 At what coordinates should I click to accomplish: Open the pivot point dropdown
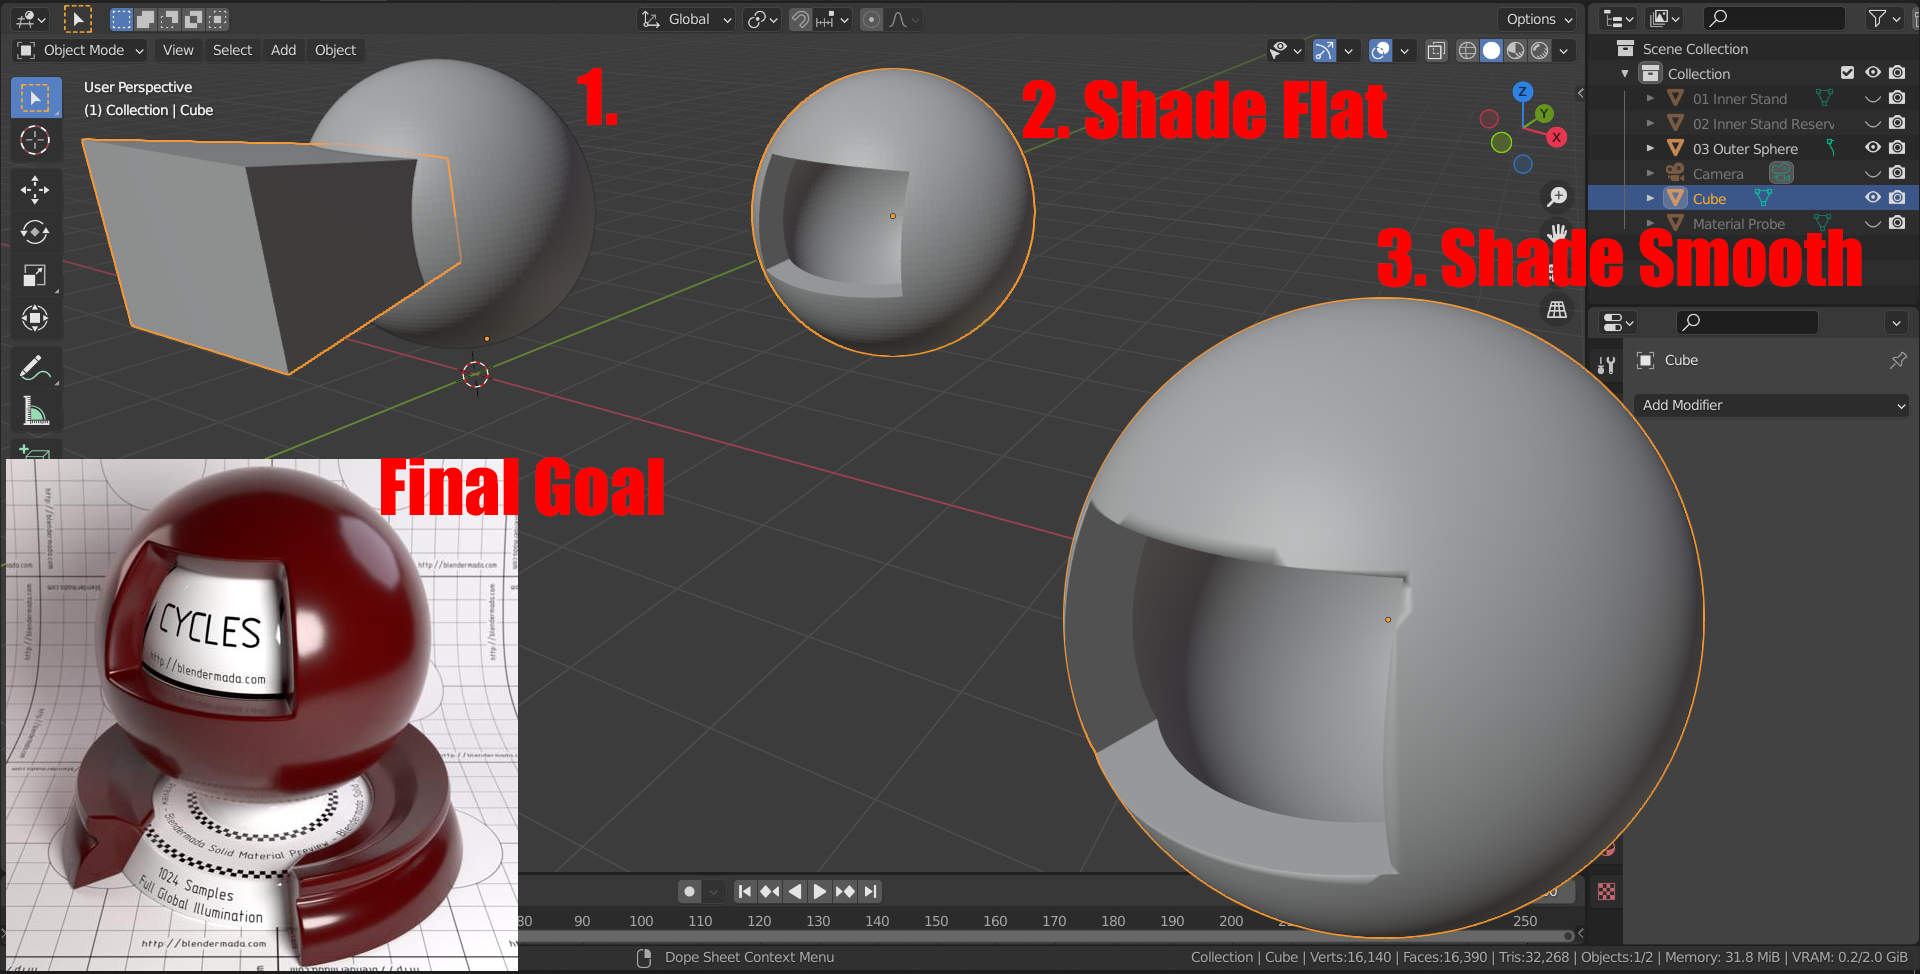point(762,19)
